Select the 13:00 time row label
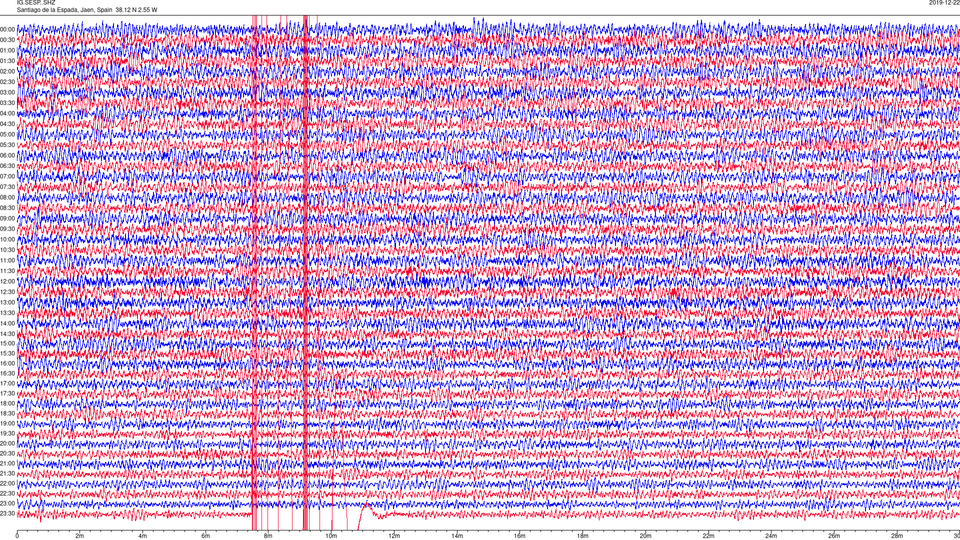 click(x=8, y=302)
